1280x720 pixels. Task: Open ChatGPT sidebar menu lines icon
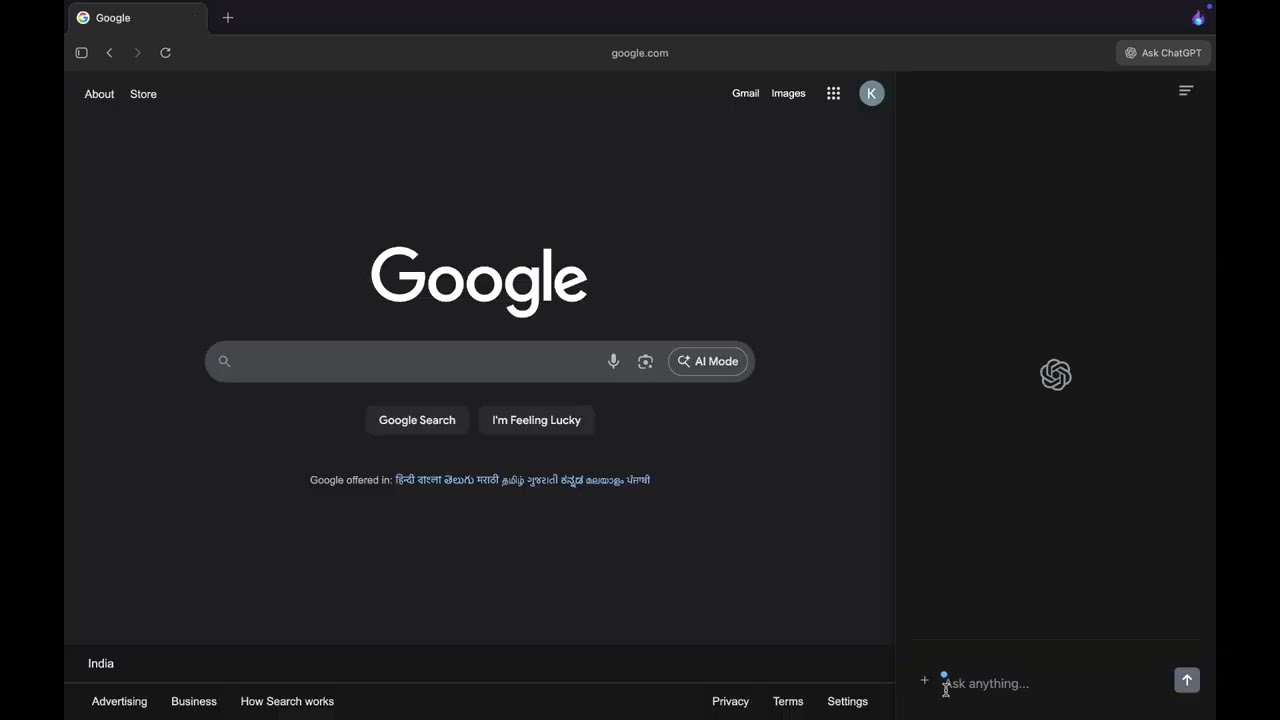click(x=1186, y=91)
